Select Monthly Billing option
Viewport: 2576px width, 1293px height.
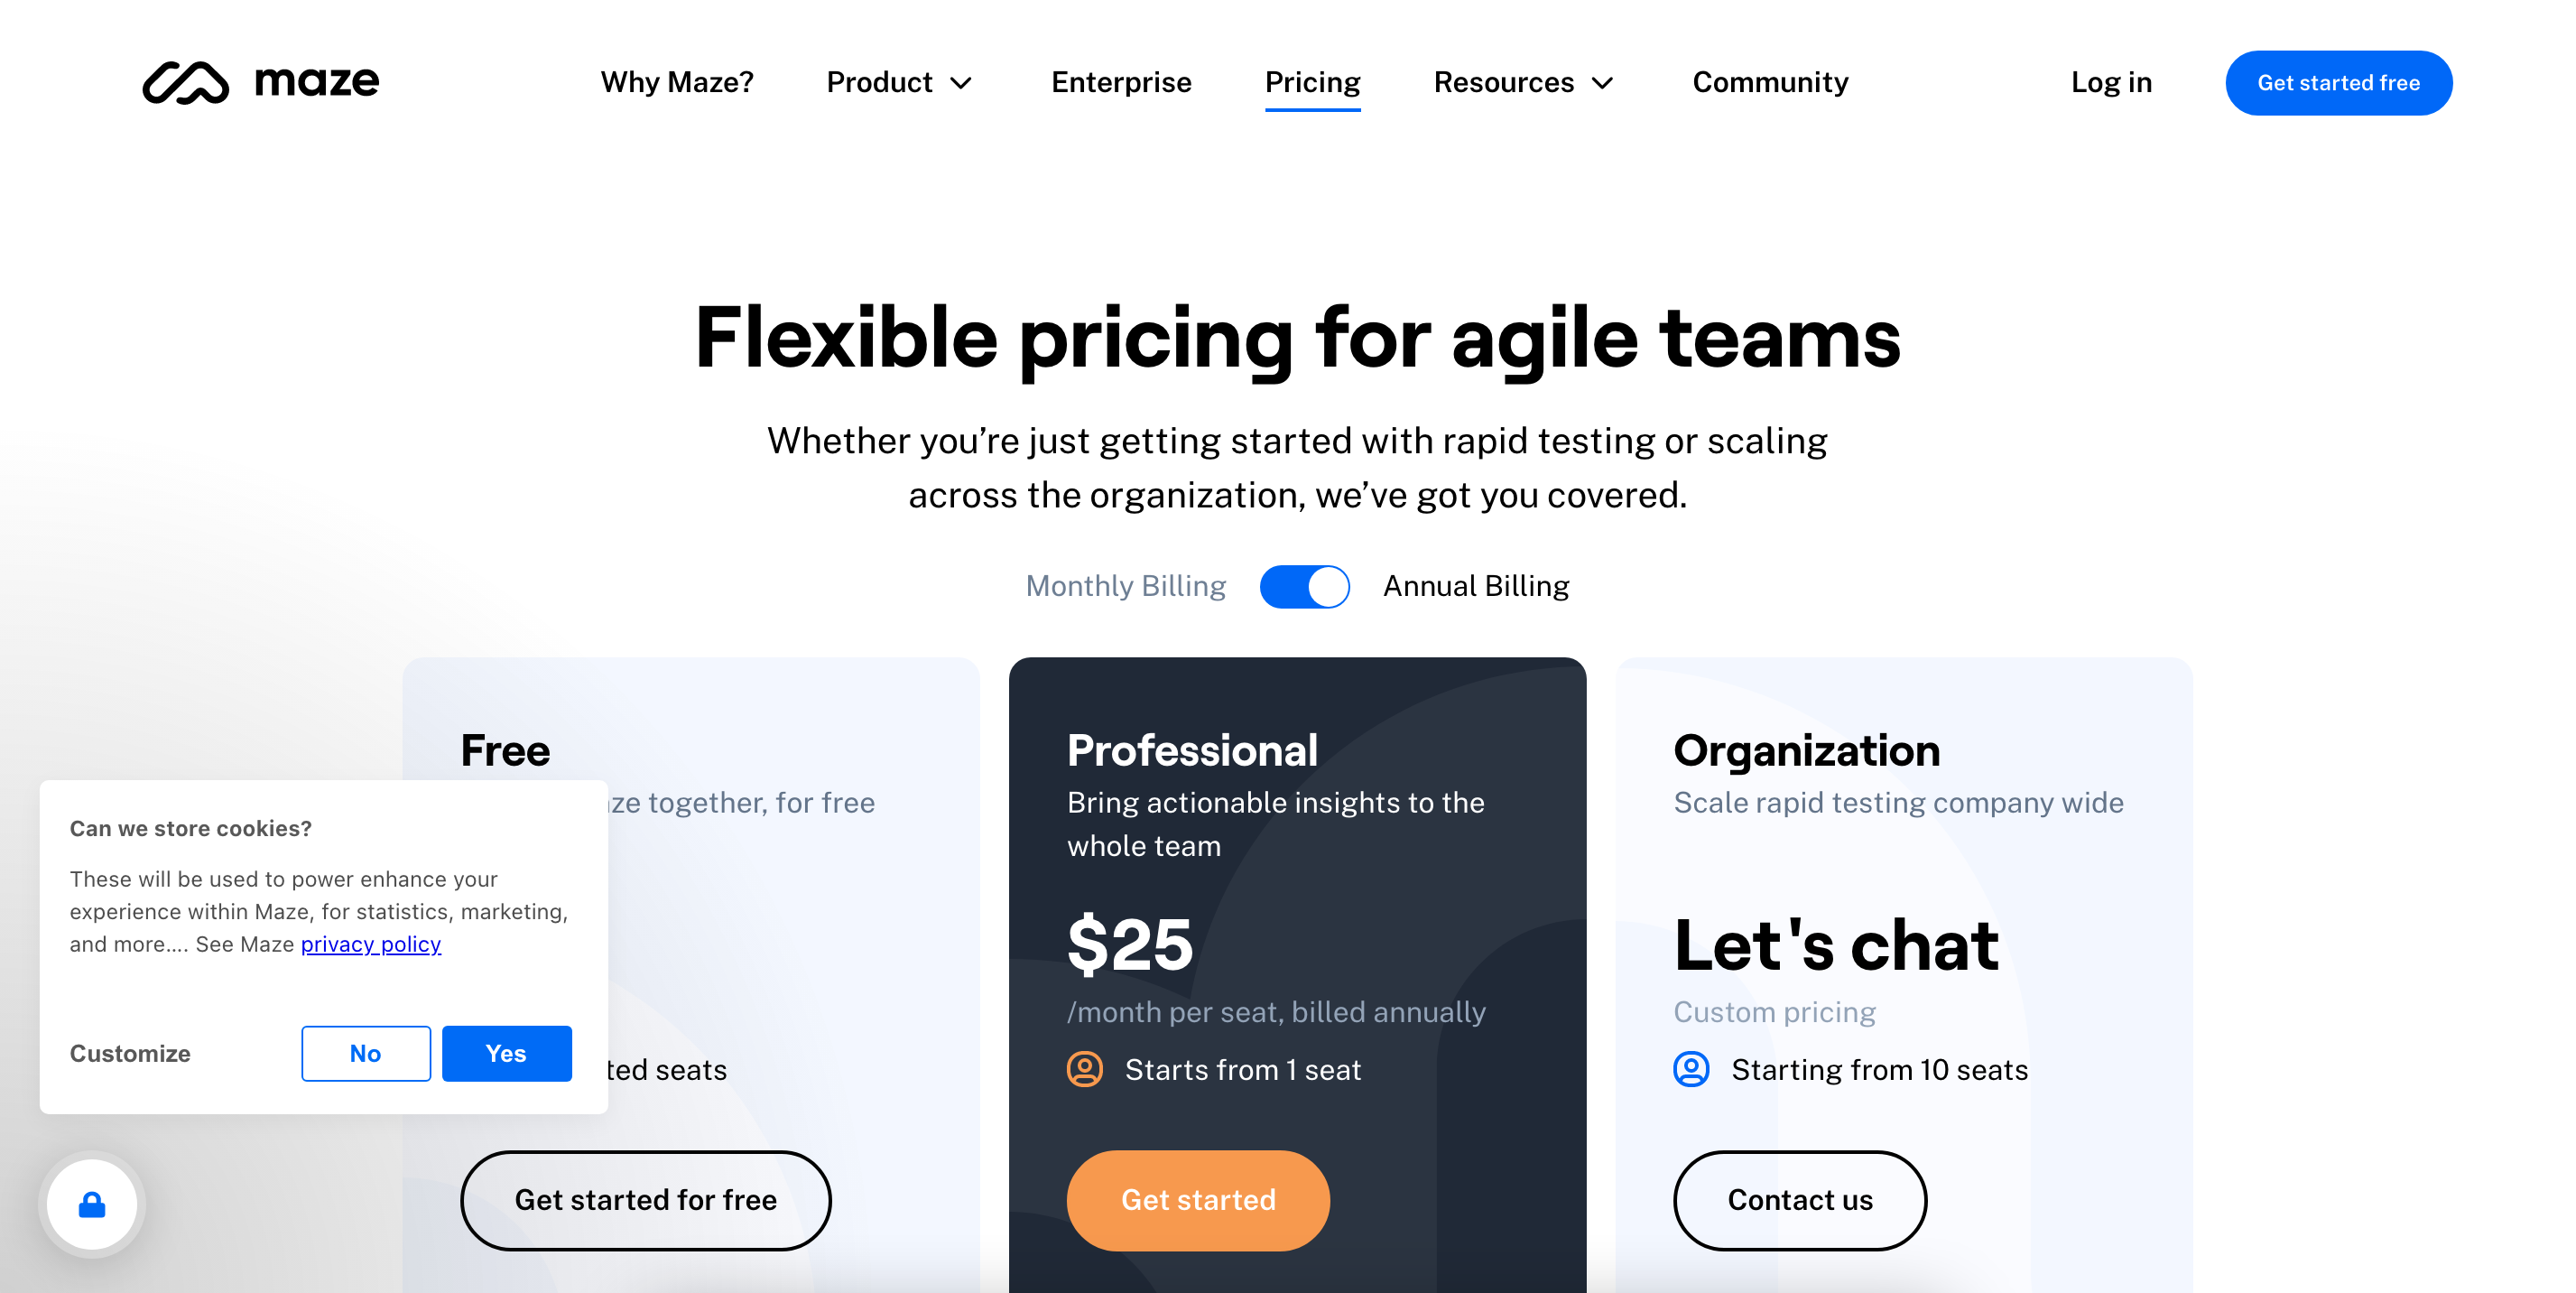click(x=1125, y=586)
